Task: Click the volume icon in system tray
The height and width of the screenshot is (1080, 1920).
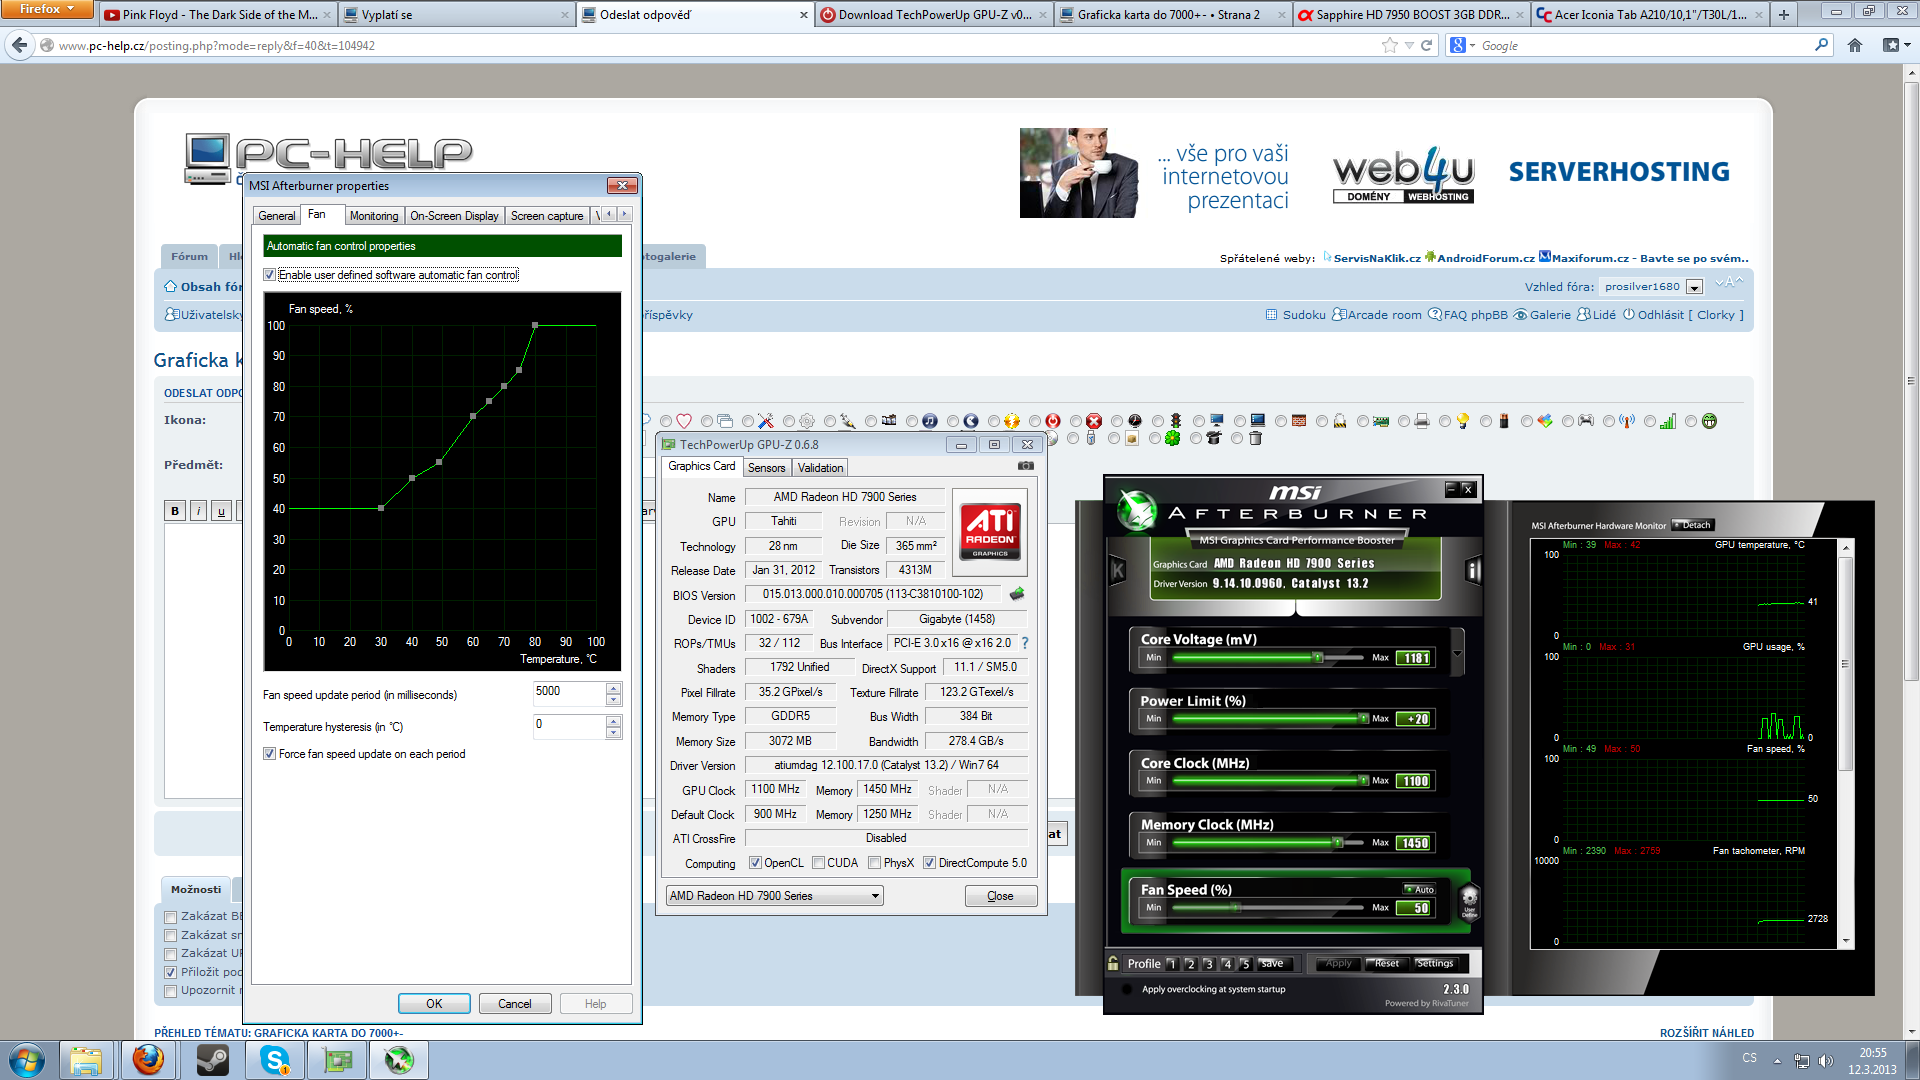Action: click(x=1826, y=1061)
